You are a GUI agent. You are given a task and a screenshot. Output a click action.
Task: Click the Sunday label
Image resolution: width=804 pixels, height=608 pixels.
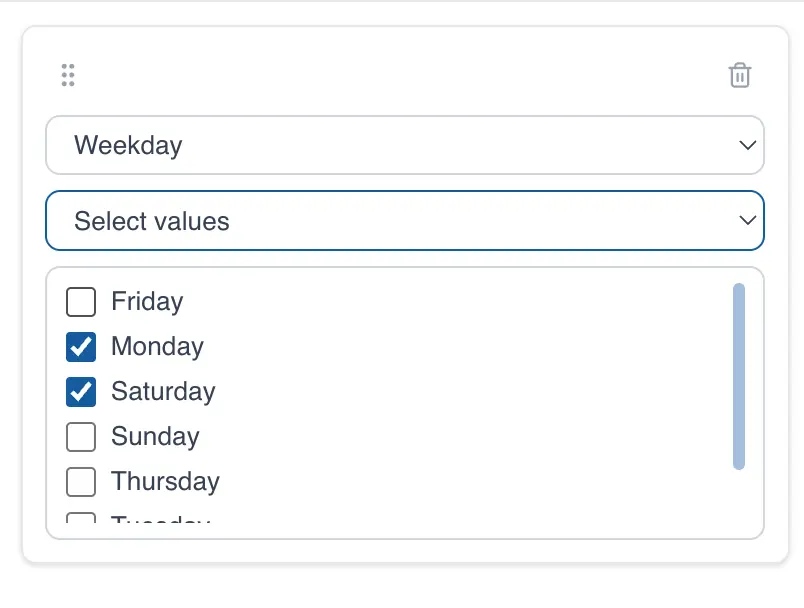click(x=154, y=436)
